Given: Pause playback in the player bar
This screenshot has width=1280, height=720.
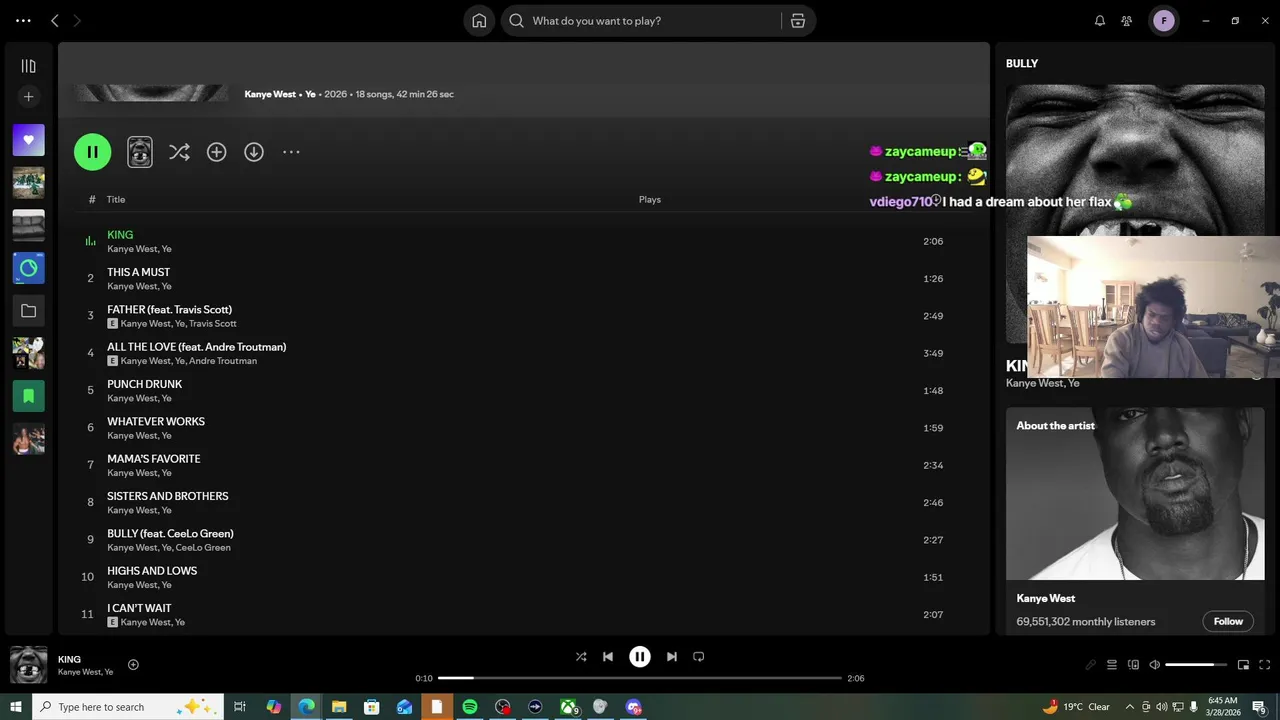Looking at the screenshot, I should pyautogui.click(x=640, y=657).
